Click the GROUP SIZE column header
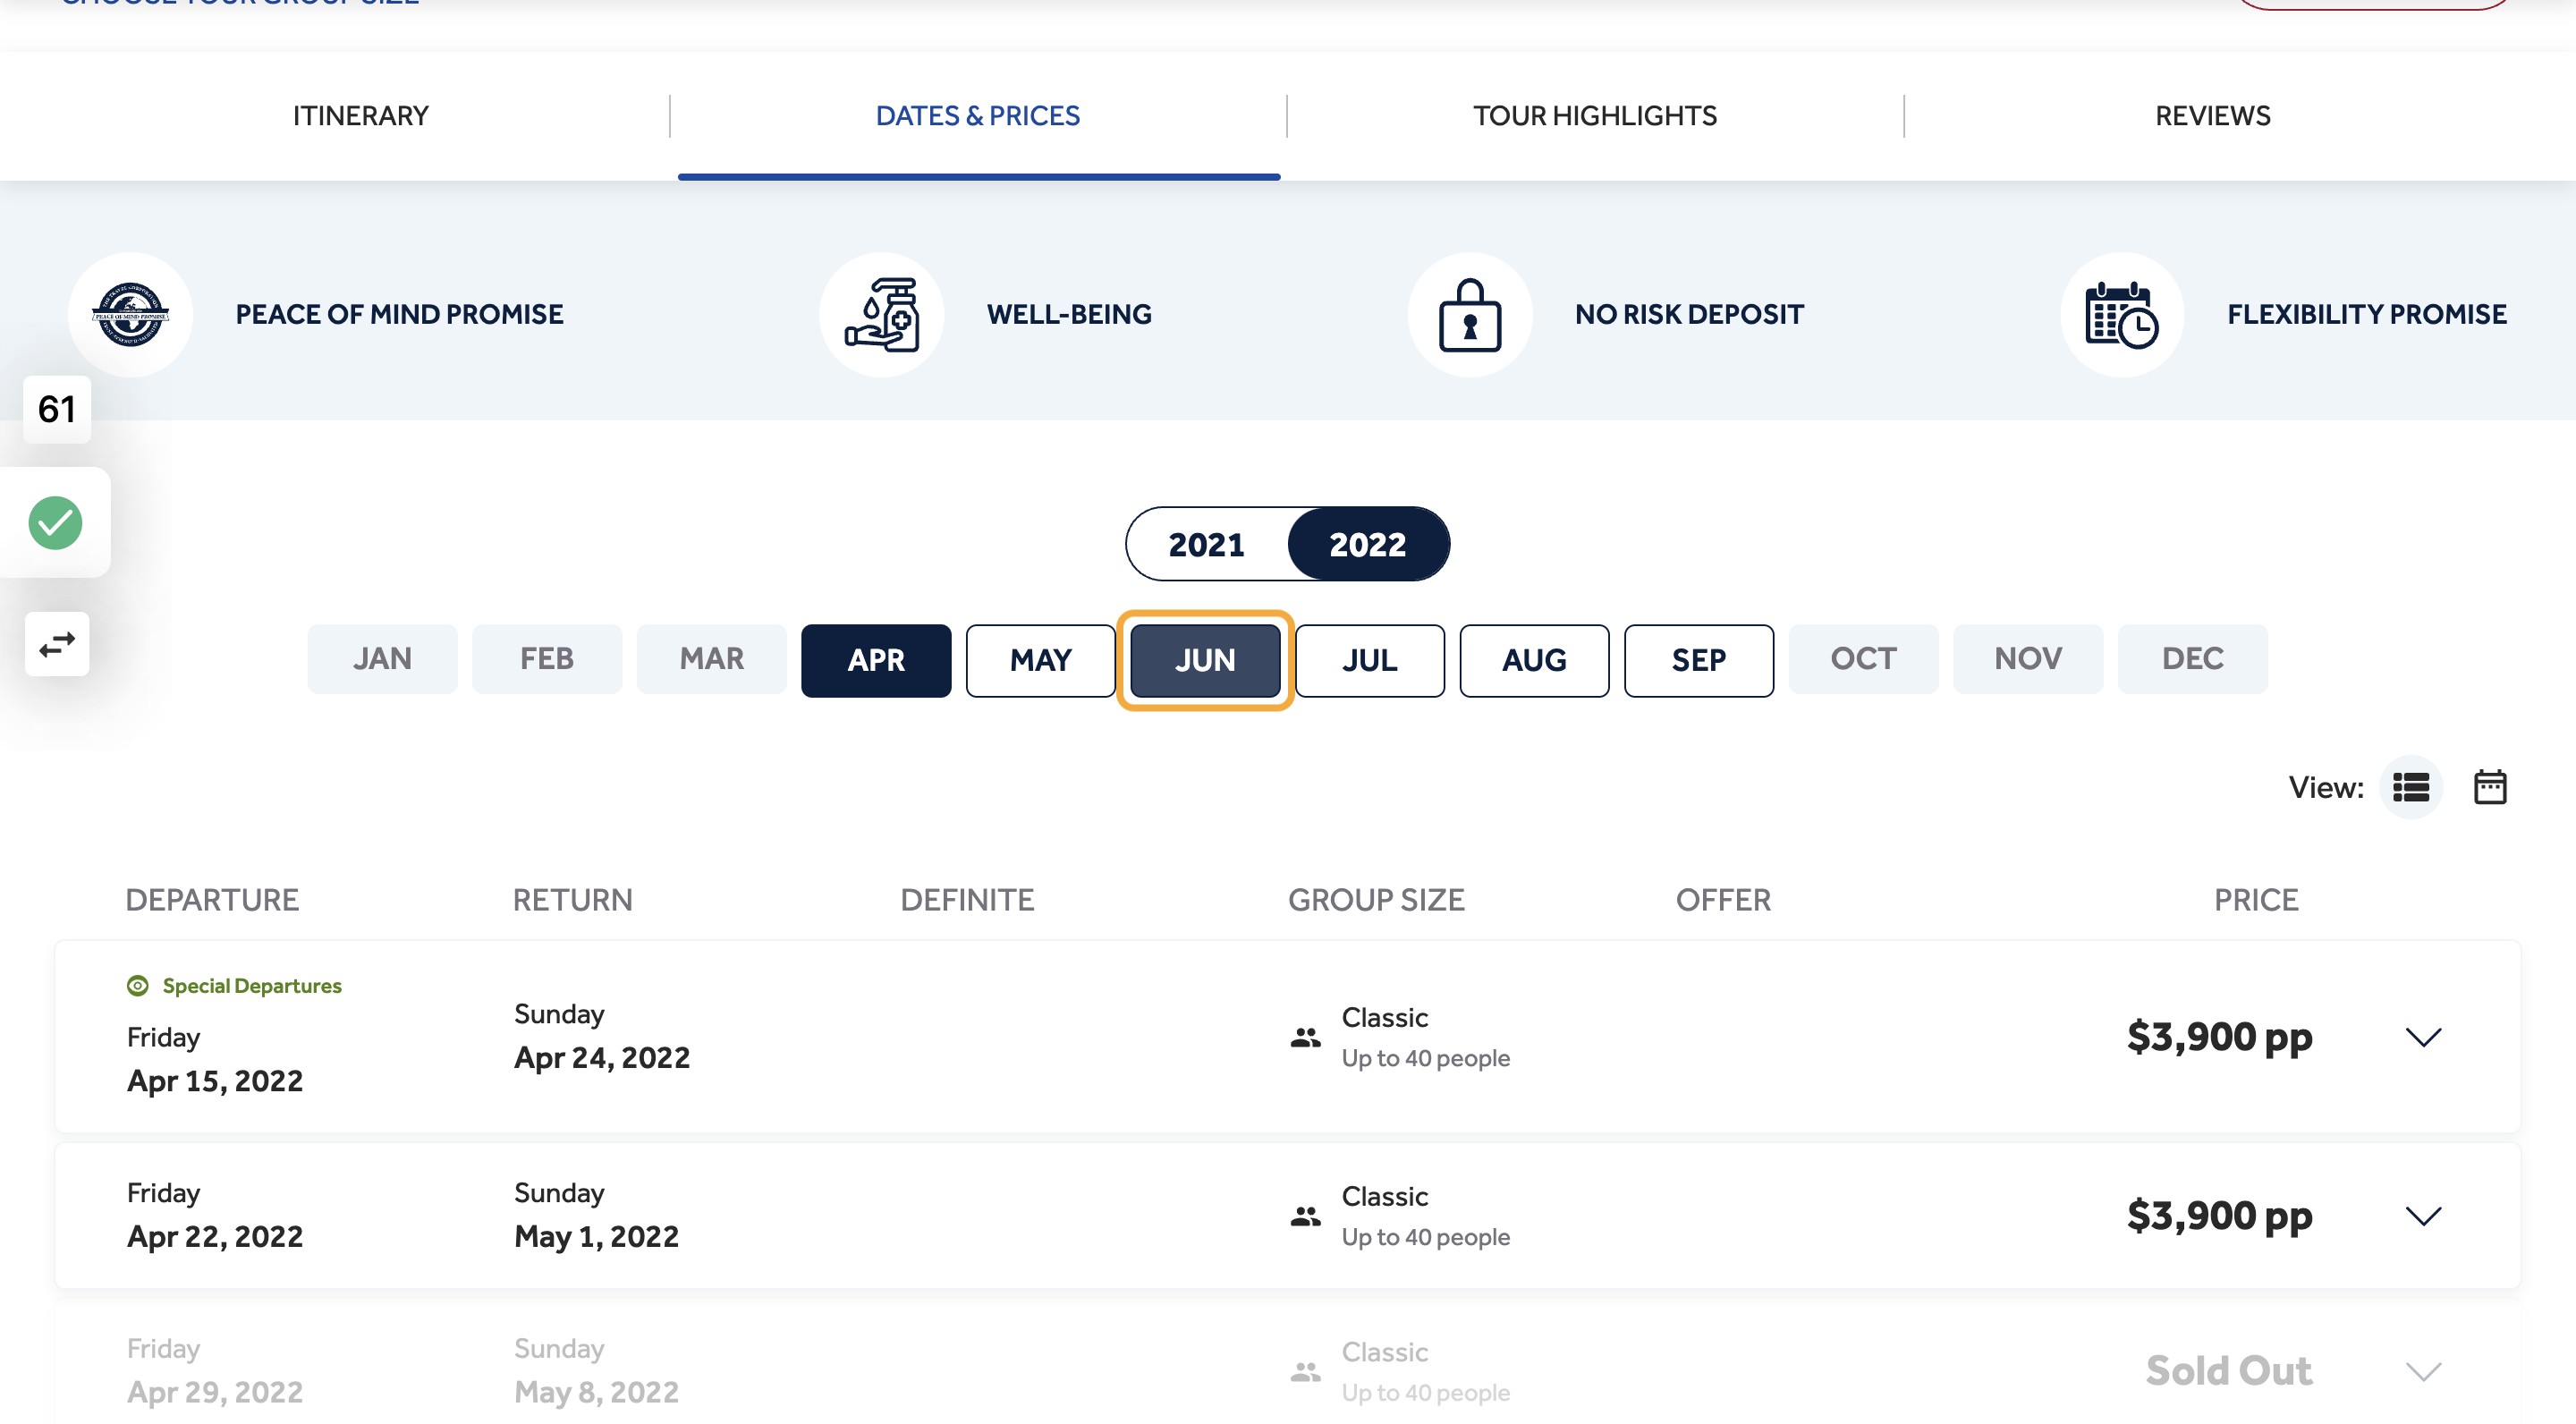The image size is (2576, 1424). [x=1376, y=900]
